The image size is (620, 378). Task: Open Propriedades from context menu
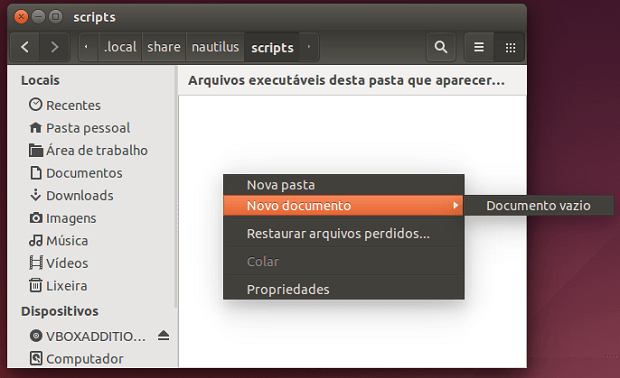coord(344,289)
